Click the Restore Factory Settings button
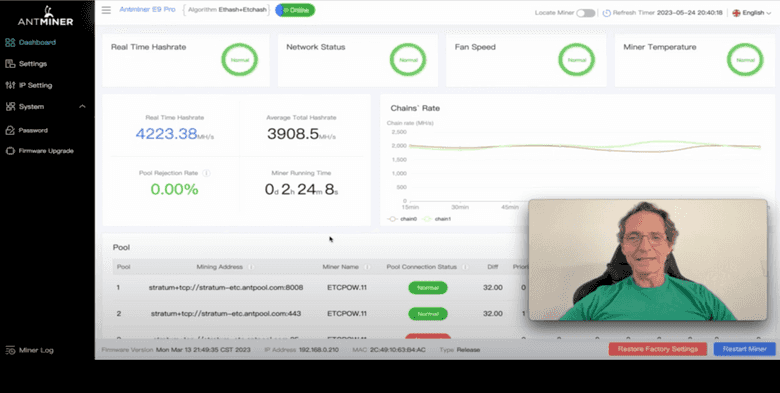780x393 pixels. click(x=658, y=349)
